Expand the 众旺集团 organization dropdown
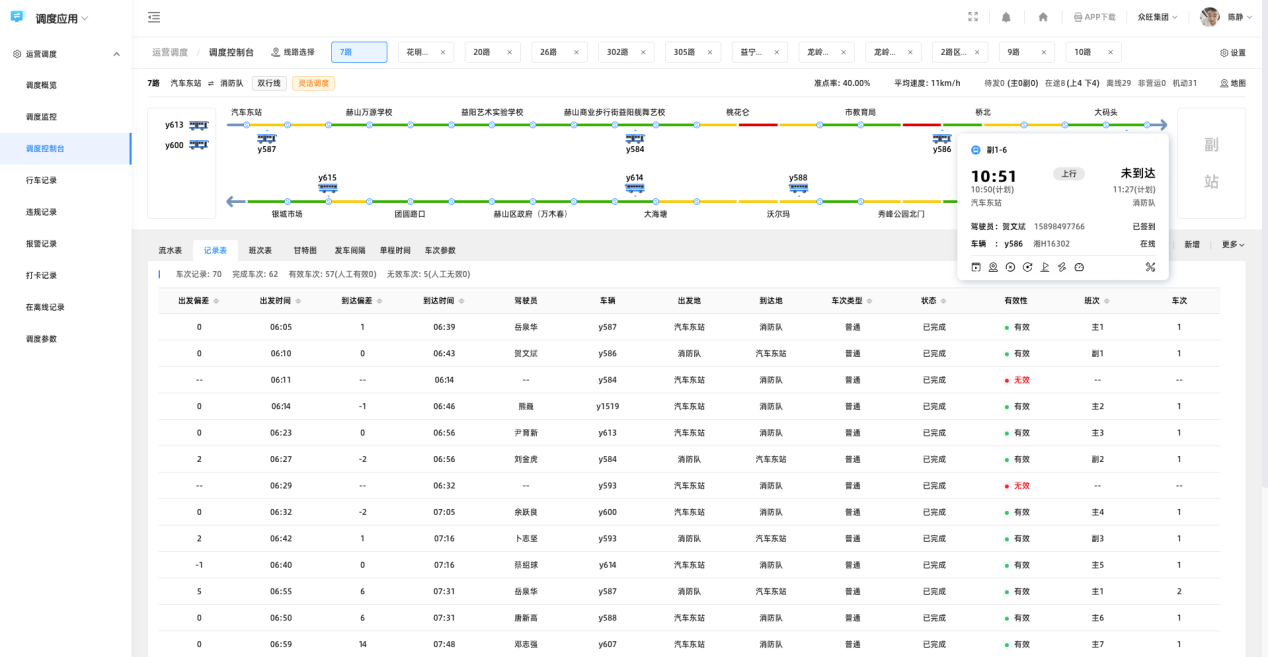Image resolution: width=1268 pixels, height=657 pixels. tap(1158, 17)
